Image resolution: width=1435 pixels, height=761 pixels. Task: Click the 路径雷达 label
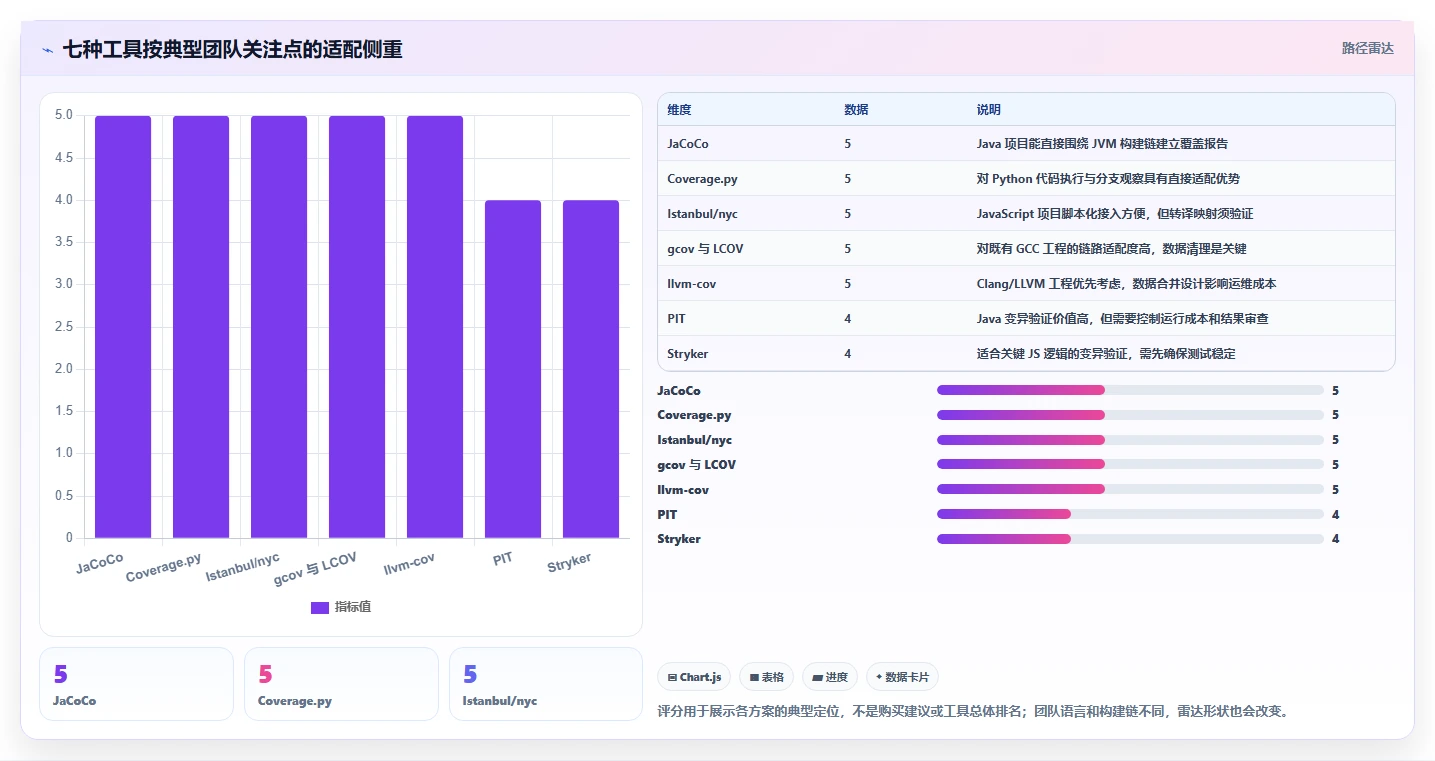coord(1367,48)
